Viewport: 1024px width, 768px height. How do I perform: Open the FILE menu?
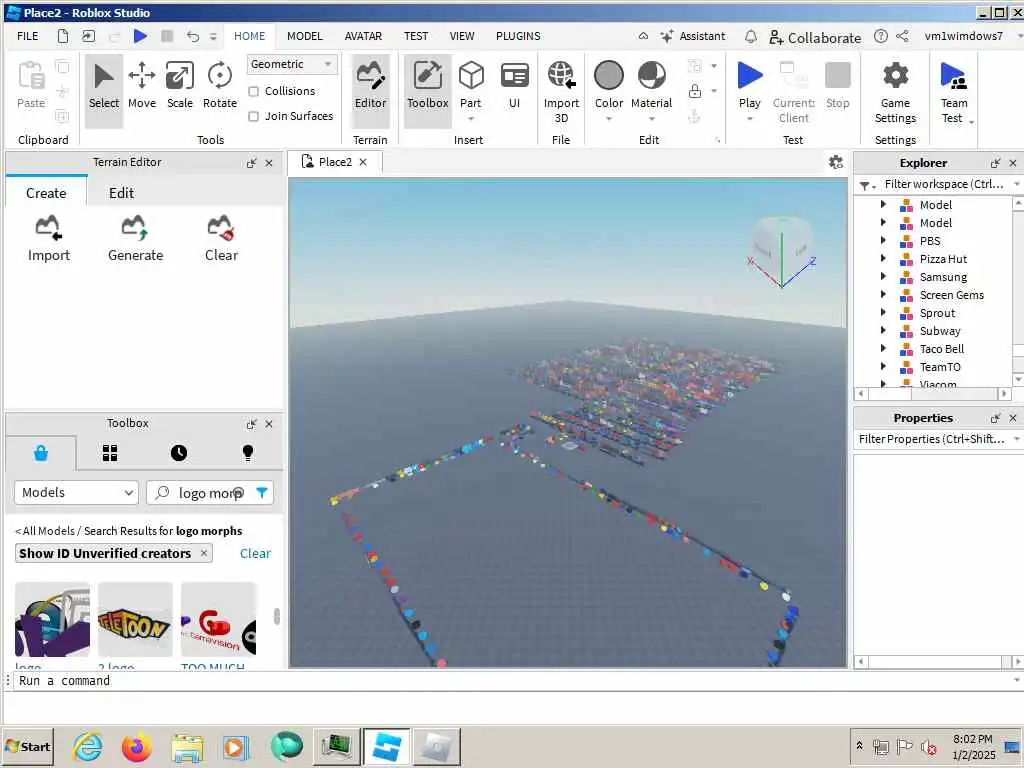point(27,36)
